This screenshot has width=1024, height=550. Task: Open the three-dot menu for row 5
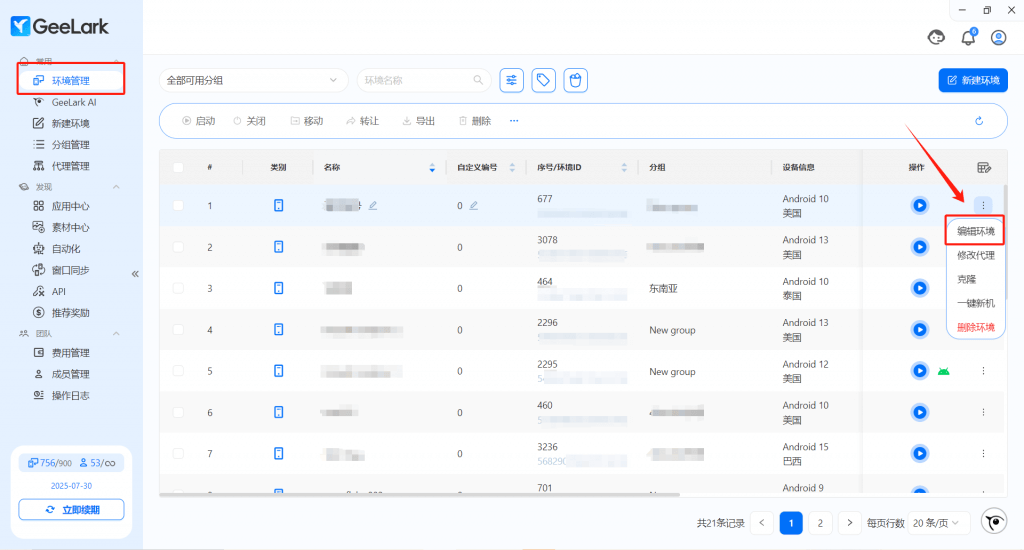point(983,371)
